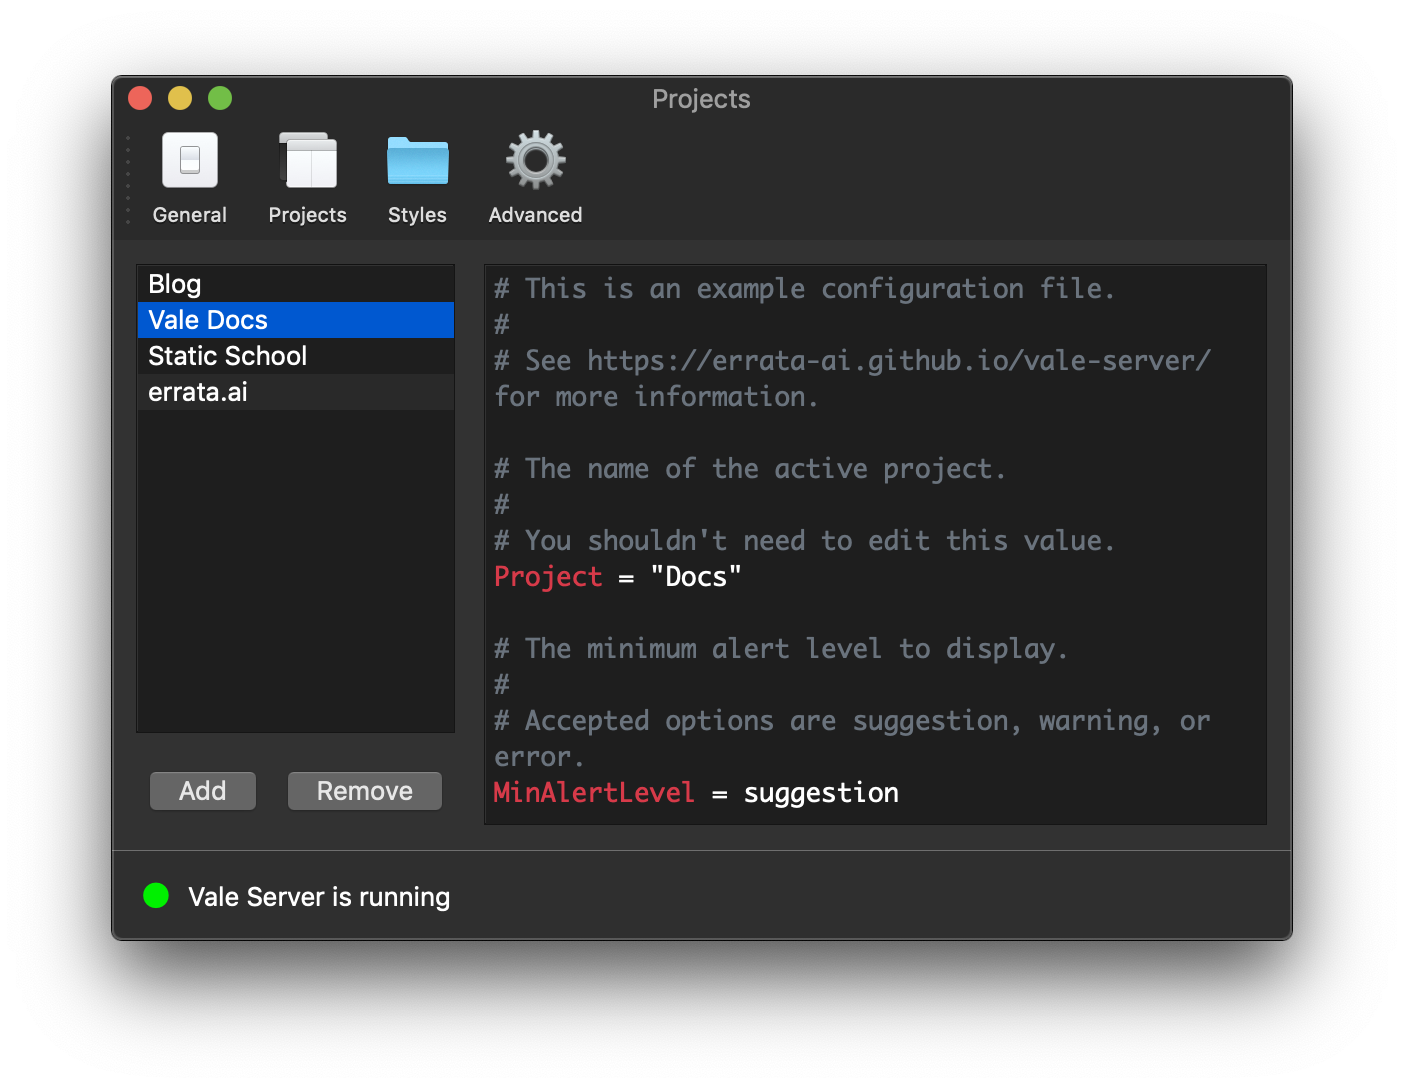Click the suggestion alert level value
The width and height of the screenshot is (1404, 1088).
pyautogui.click(x=821, y=793)
